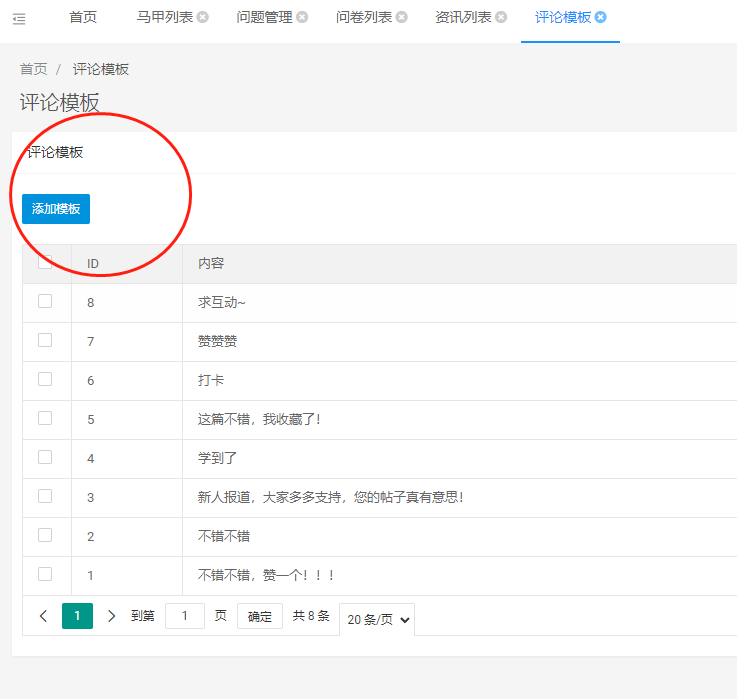Click 共 8 条 total count text
Image resolution: width=737 pixels, height=699 pixels.
(311, 616)
